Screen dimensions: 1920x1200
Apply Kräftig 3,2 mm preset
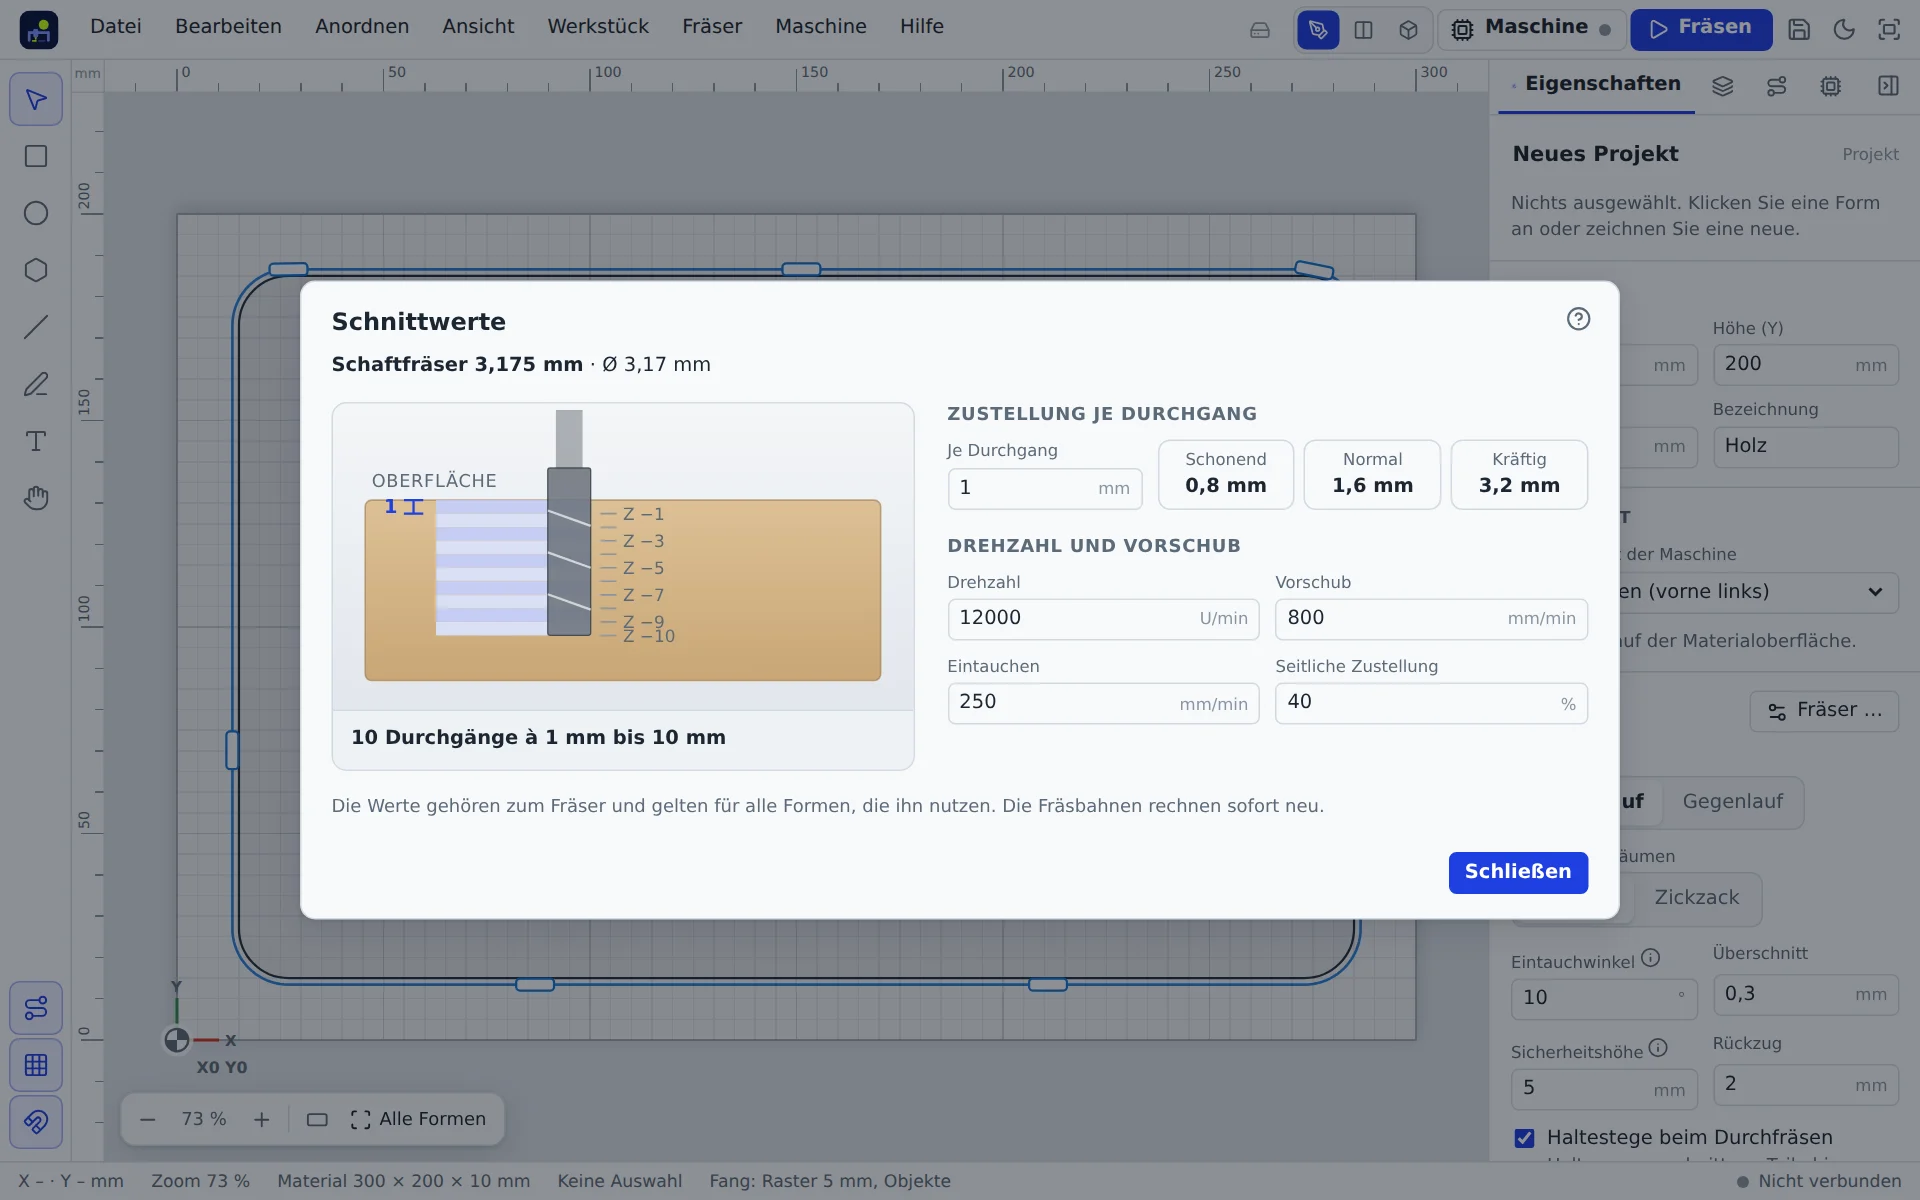click(1519, 474)
